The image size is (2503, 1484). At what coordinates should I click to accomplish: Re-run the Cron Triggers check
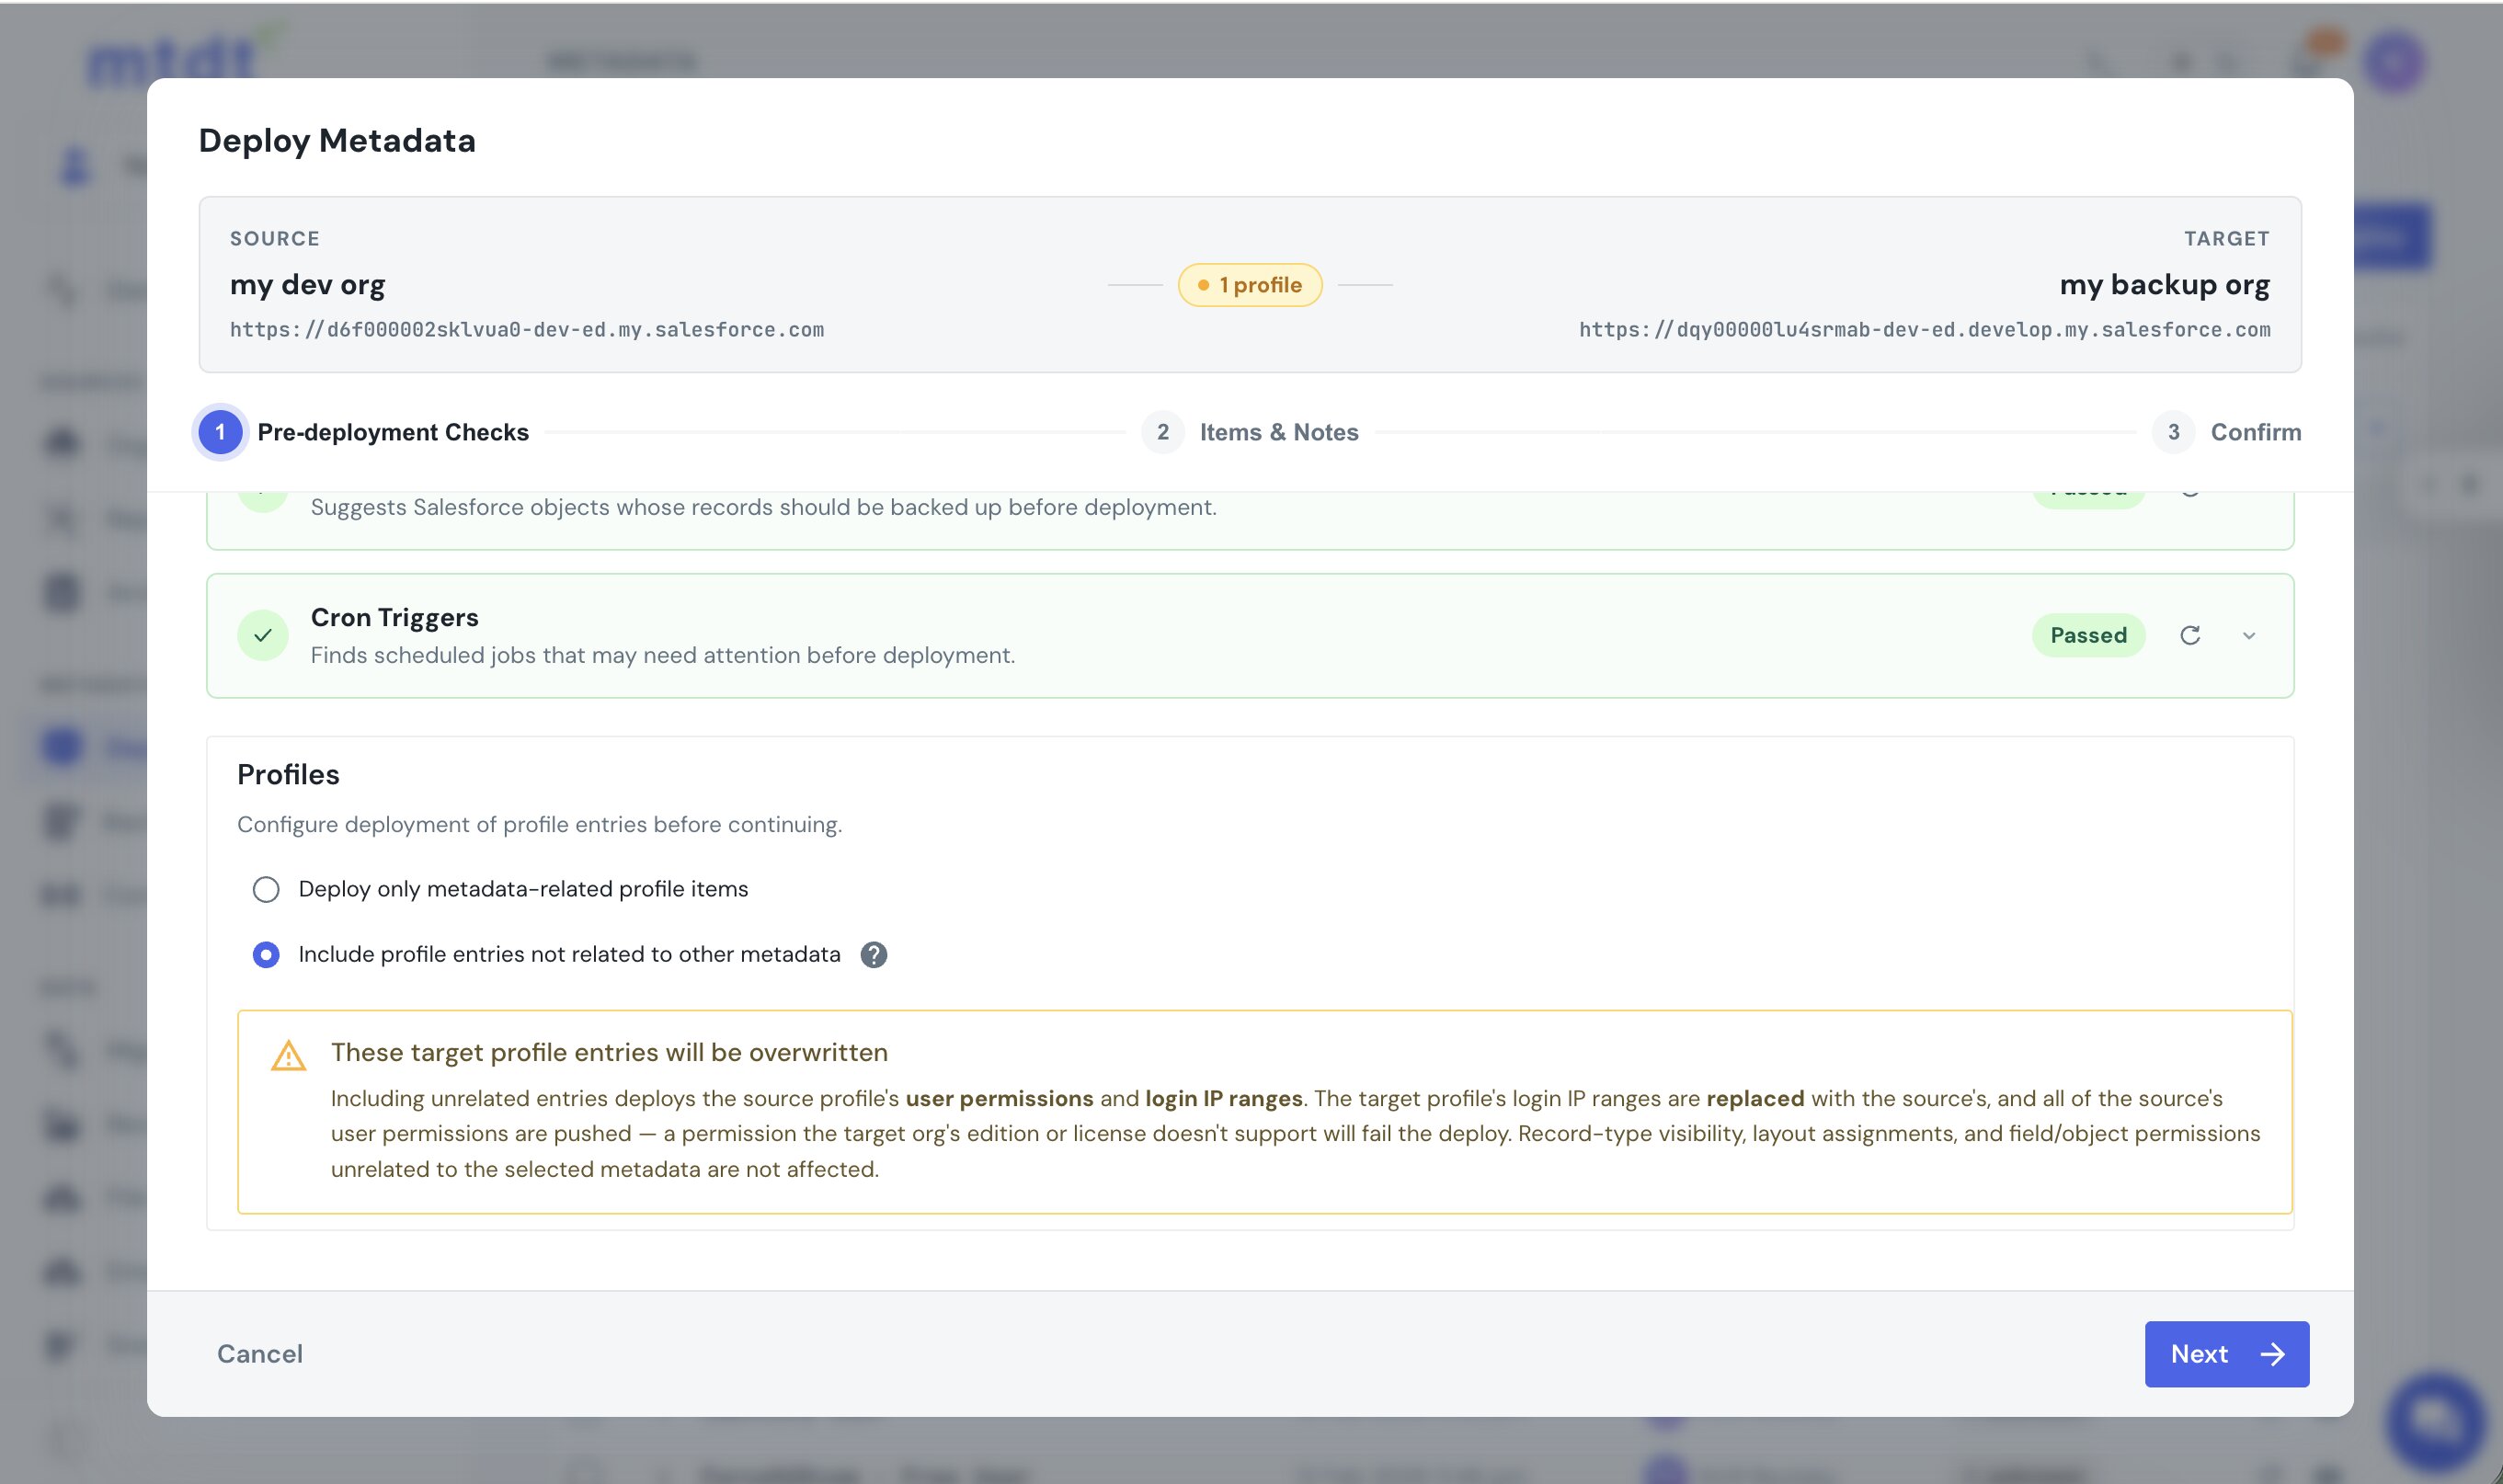tap(2190, 635)
